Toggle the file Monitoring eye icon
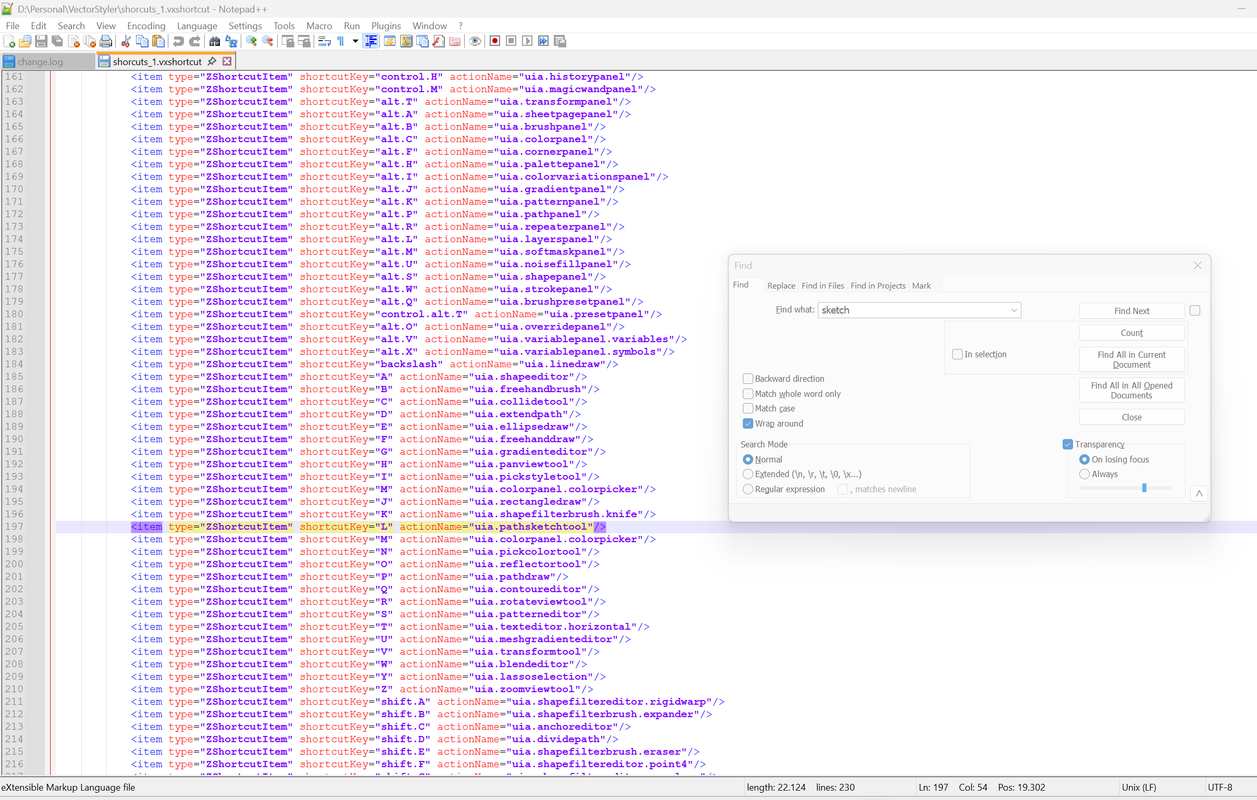Screen dimensions: 1257x800 click(475, 41)
